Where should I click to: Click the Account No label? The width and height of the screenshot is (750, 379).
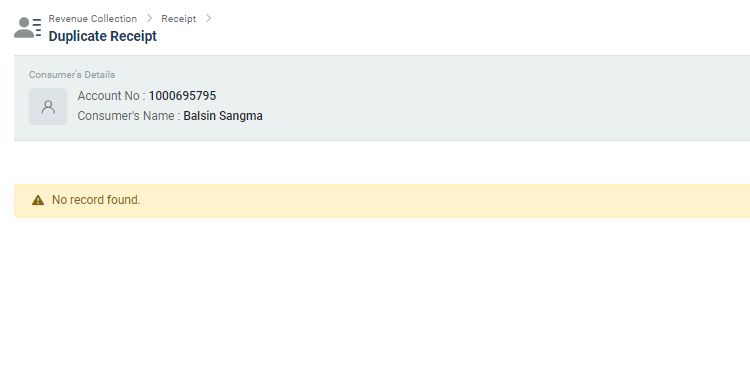click(x=109, y=96)
